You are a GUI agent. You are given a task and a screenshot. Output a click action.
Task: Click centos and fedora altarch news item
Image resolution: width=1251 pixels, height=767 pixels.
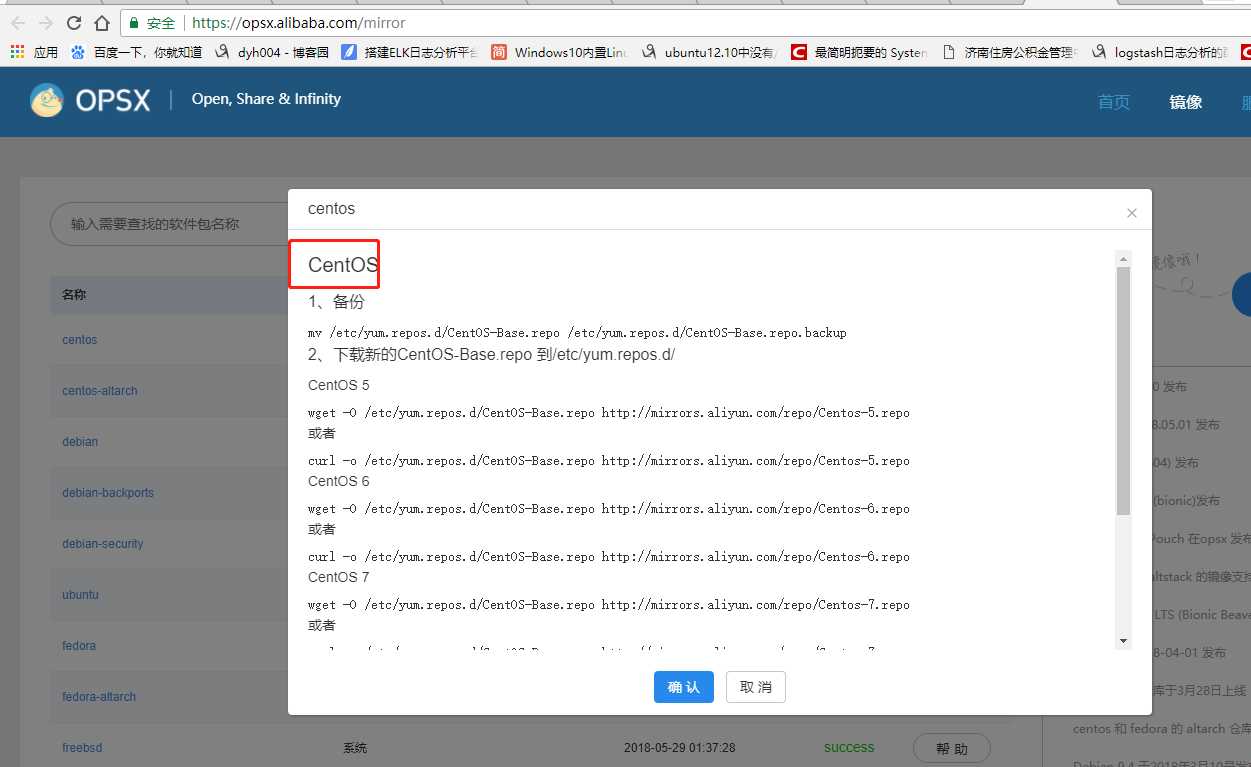(1161, 729)
